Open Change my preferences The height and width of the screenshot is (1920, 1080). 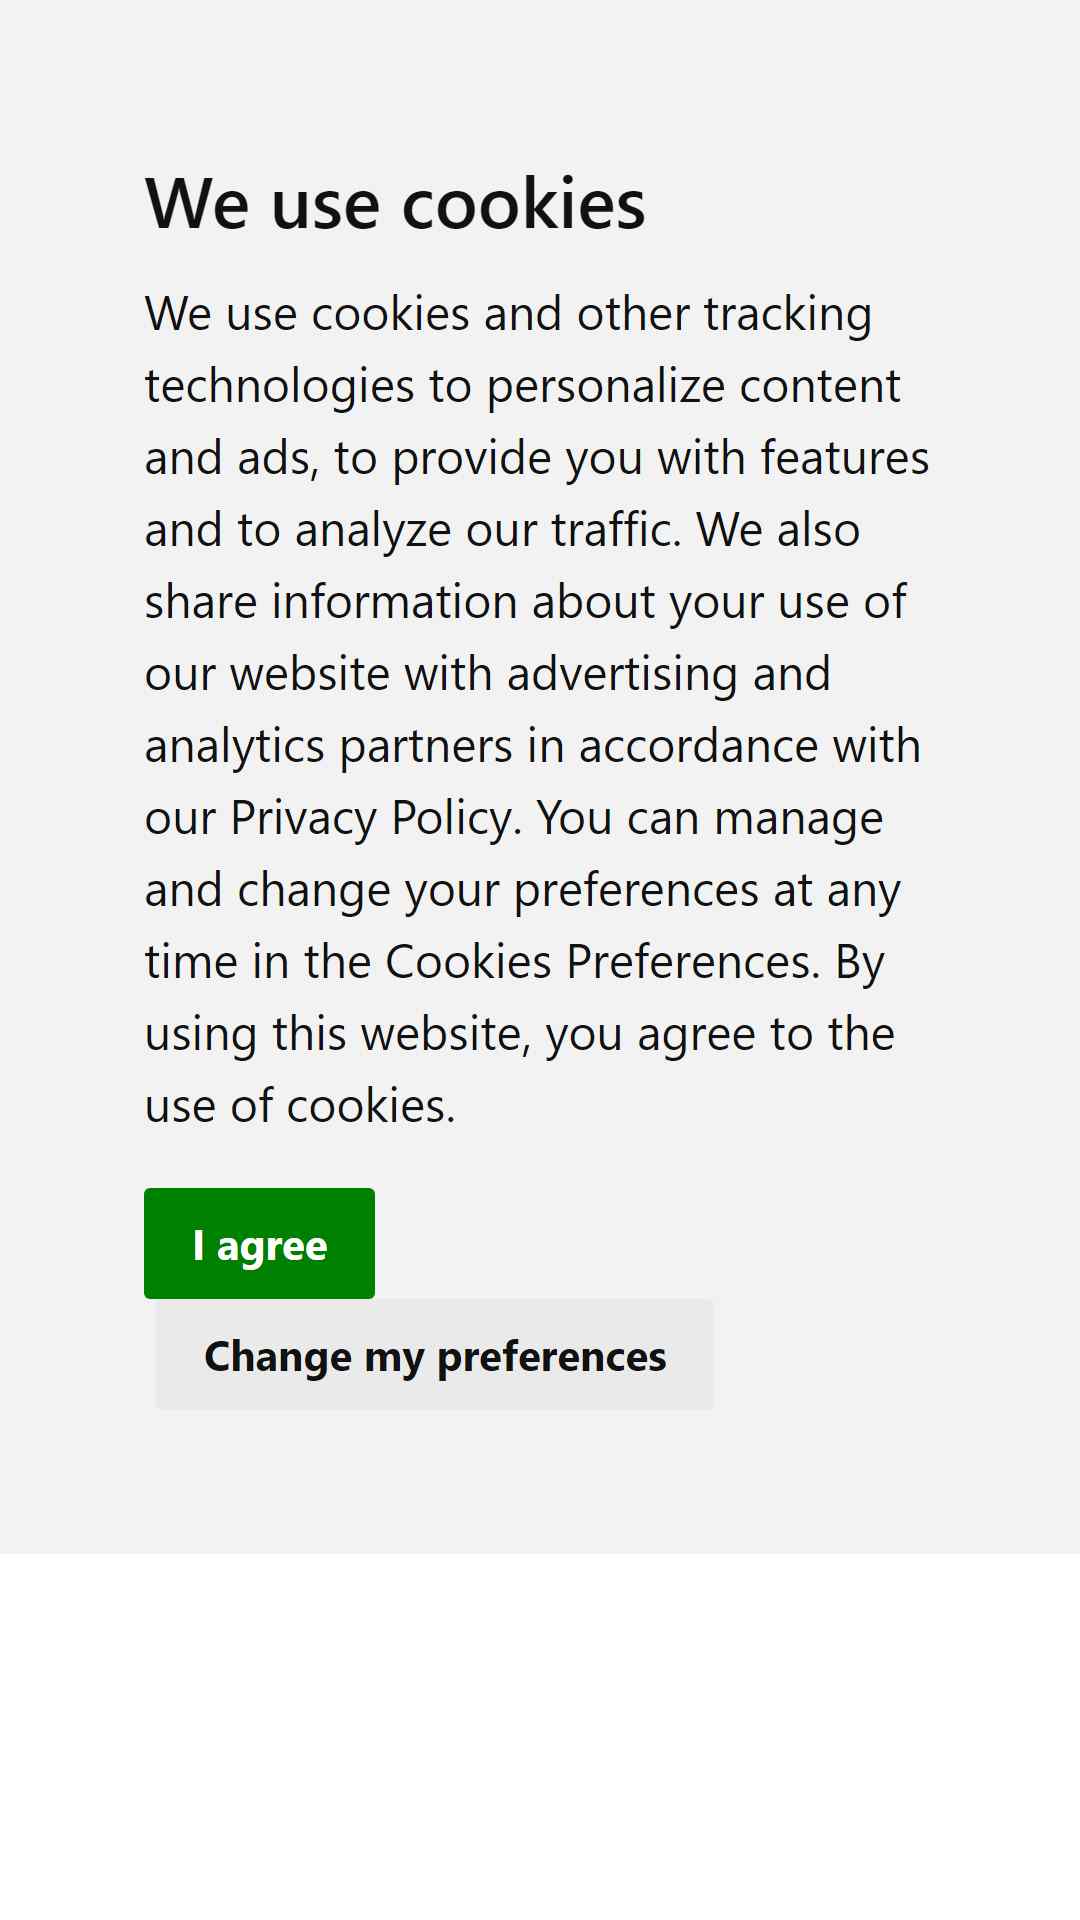[x=435, y=1355]
